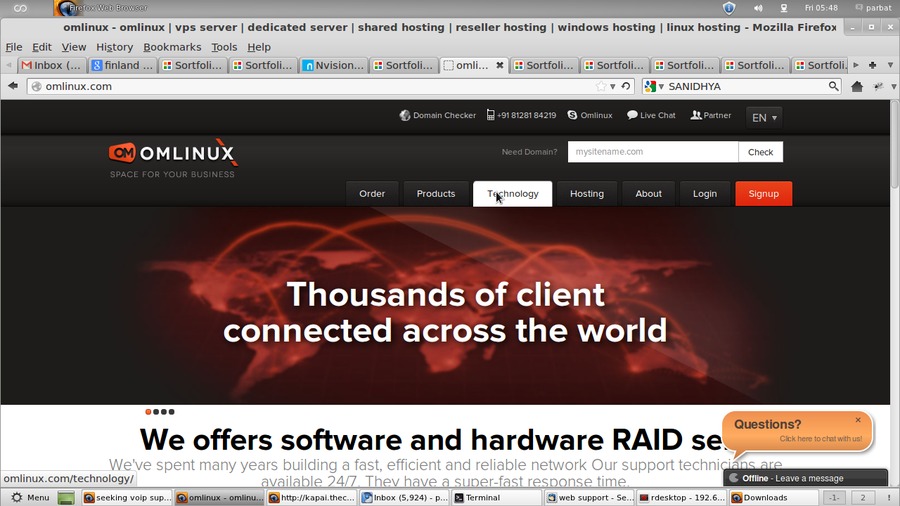
Task: Switch to the finland tab
Action: [x=122, y=65]
